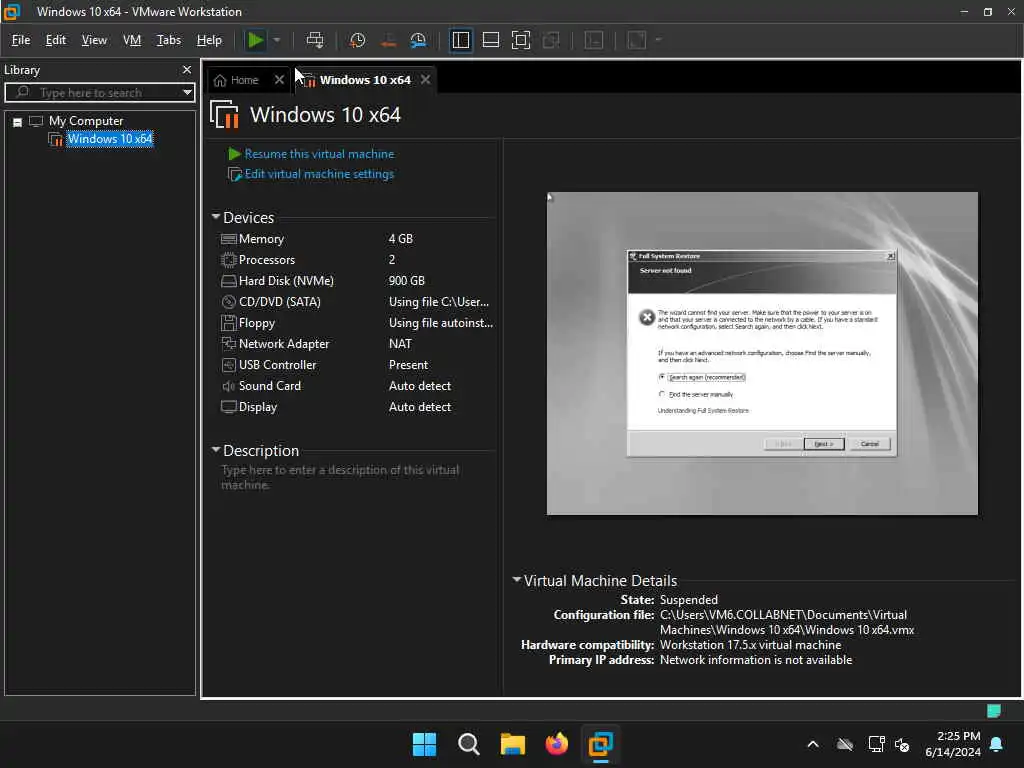Click the VM screen preview thumbnail

click(x=762, y=353)
